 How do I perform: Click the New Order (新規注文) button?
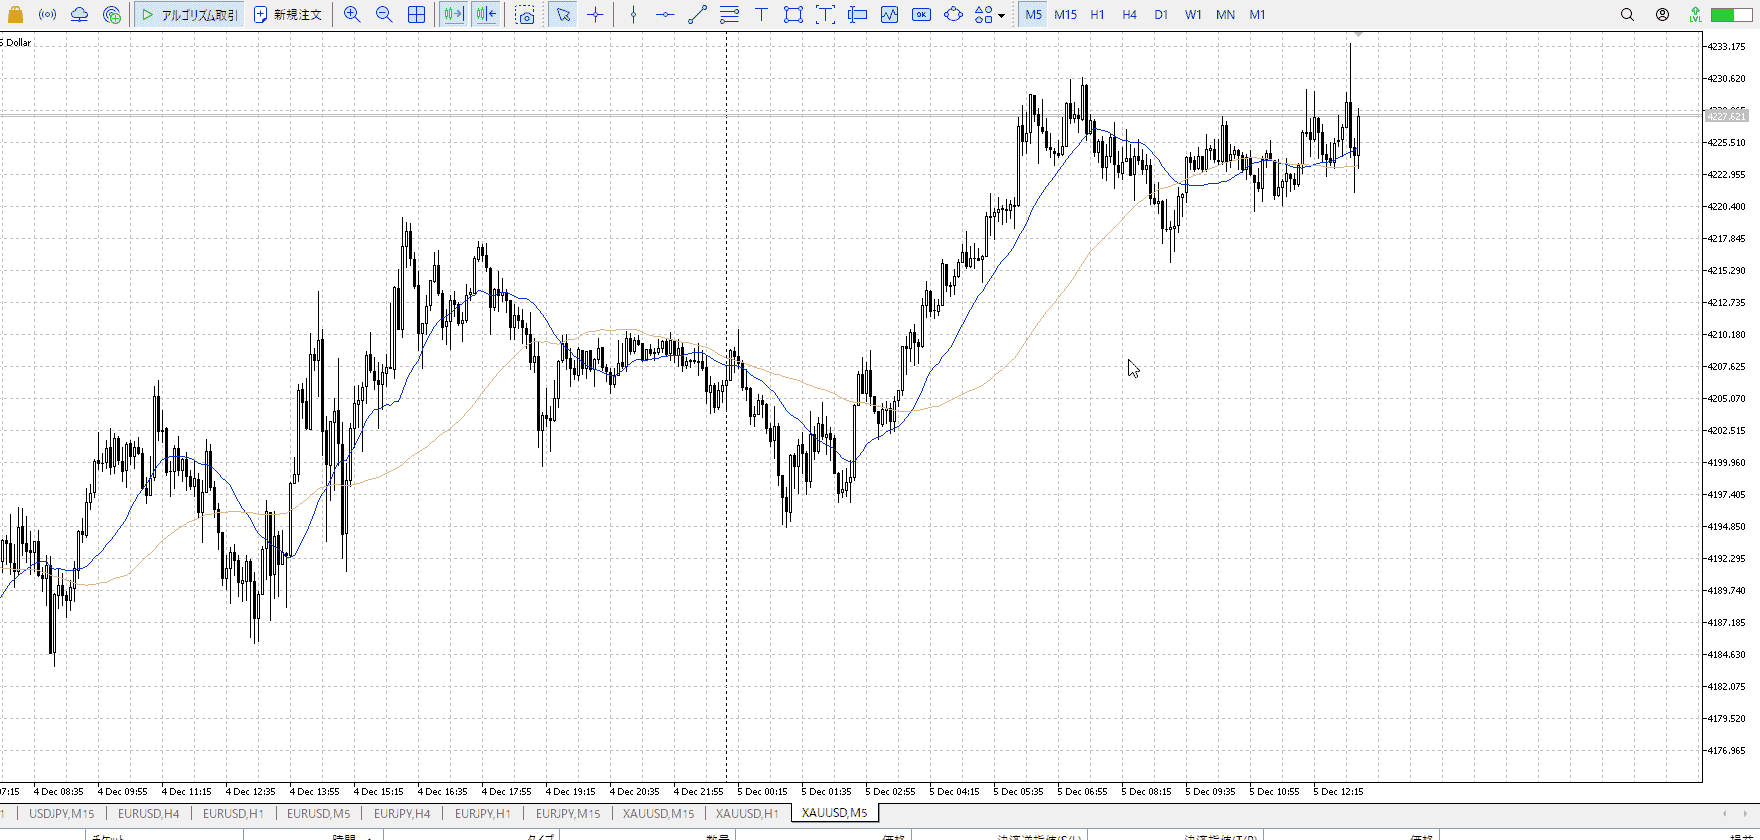(x=288, y=15)
